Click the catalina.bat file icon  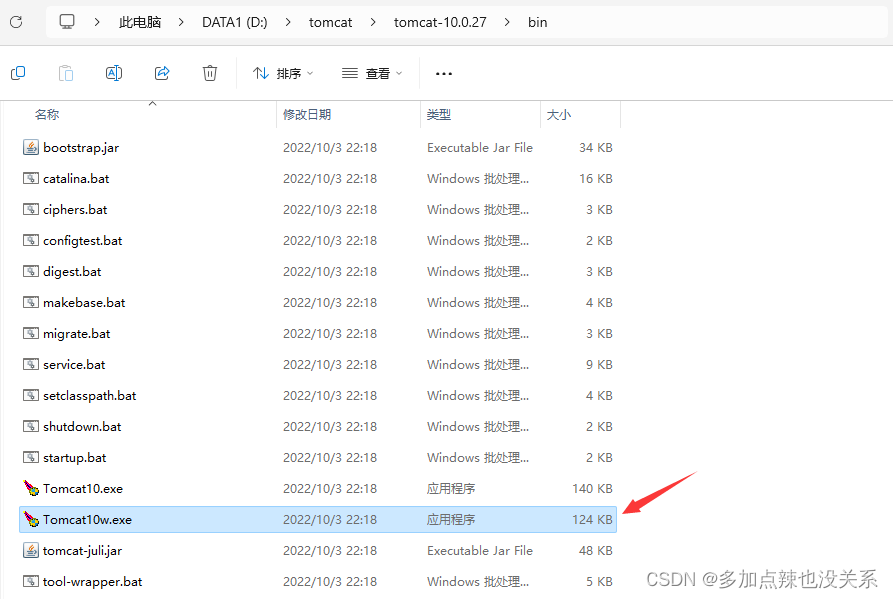coord(31,178)
